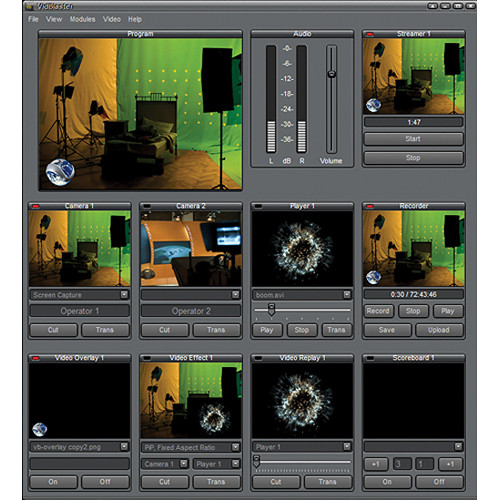Open the File menu
Image resolution: width=500 pixels, height=500 pixels.
coord(33,19)
